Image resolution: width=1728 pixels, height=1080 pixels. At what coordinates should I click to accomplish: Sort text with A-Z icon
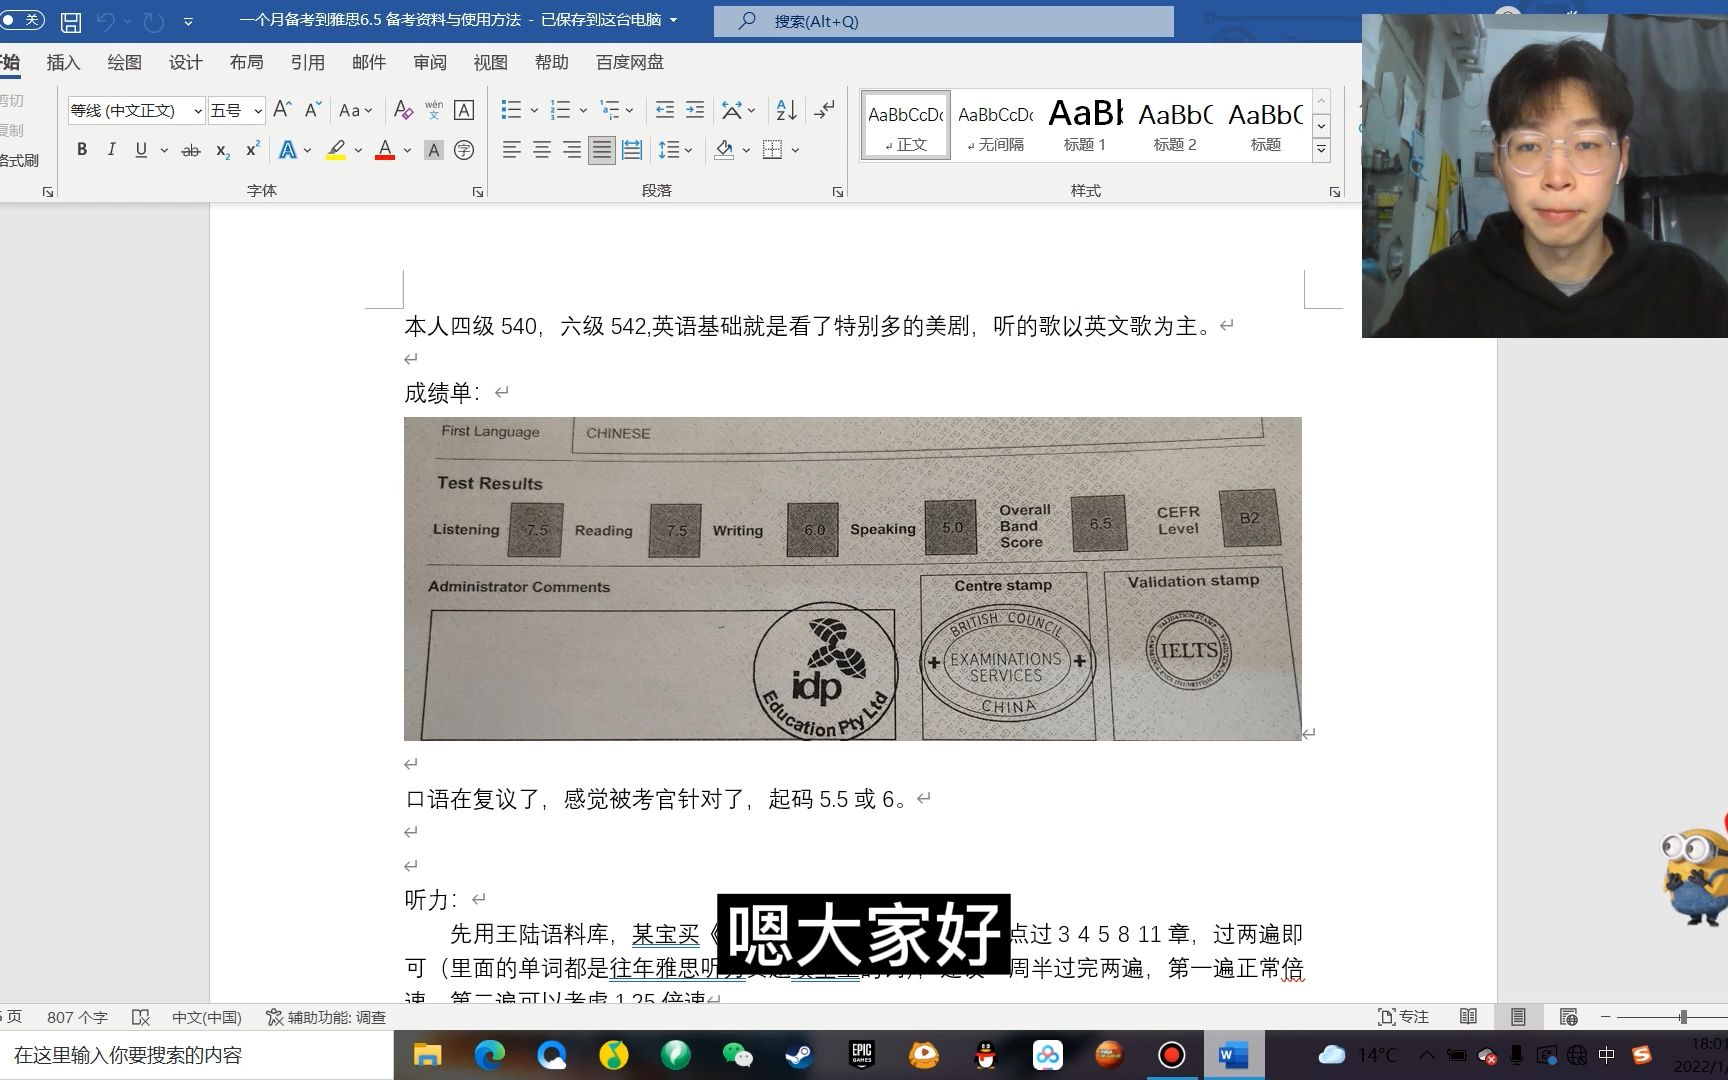click(787, 110)
